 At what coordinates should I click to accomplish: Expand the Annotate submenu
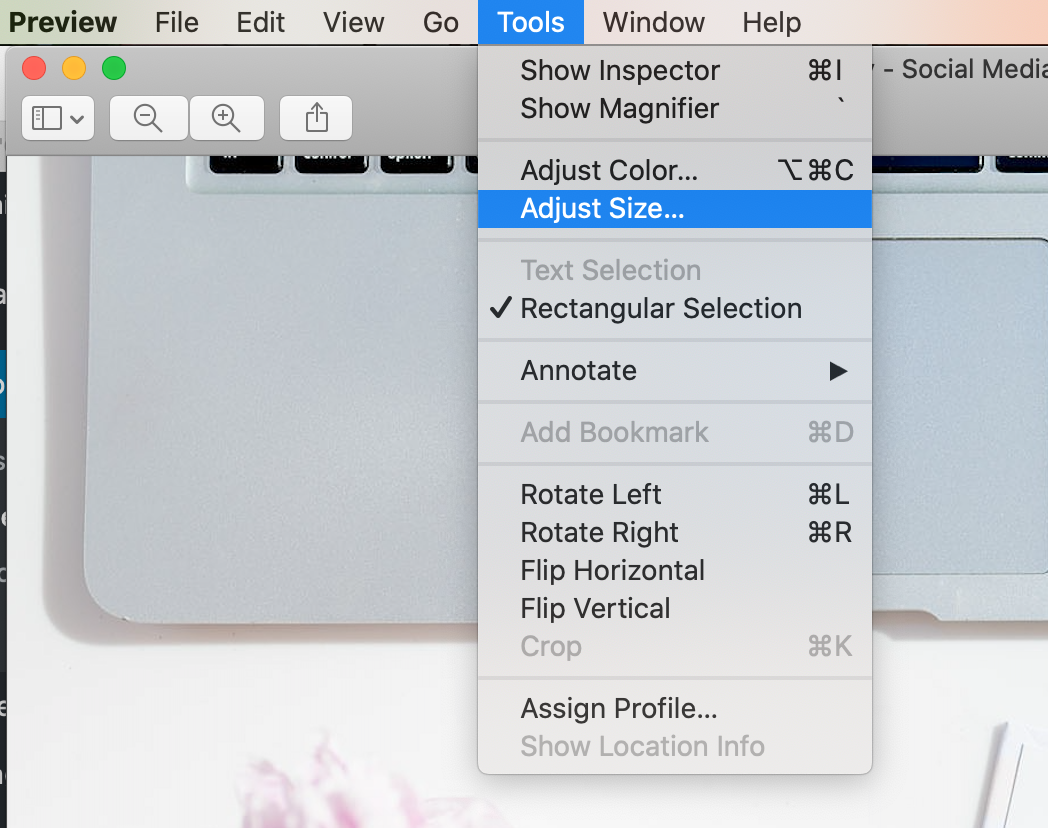(x=578, y=370)
